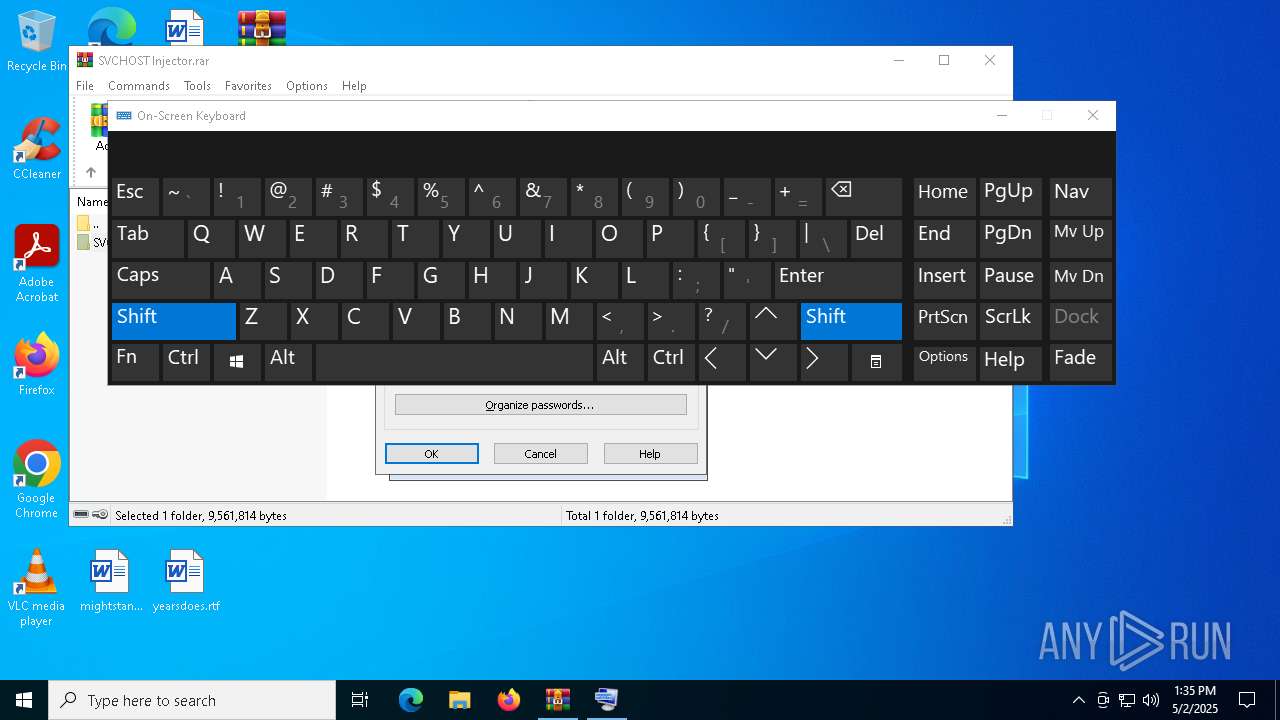Open CCleaner desktop shortcut
Viewport: 1280px width, 720px height.
(36, 149)
